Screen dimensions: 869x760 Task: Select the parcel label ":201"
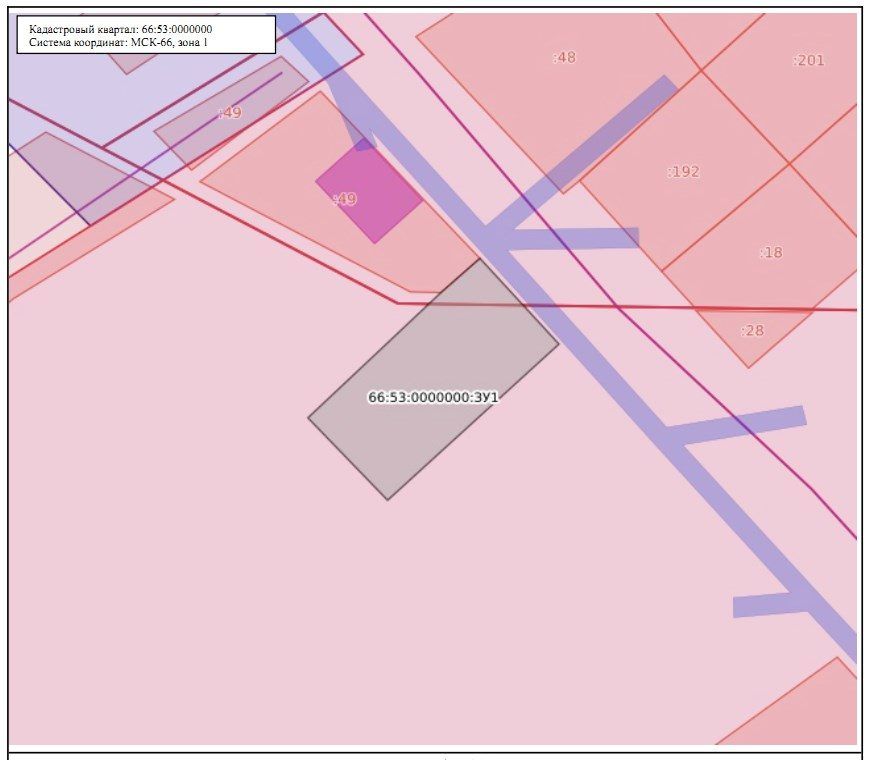click(x=809, y=60)
